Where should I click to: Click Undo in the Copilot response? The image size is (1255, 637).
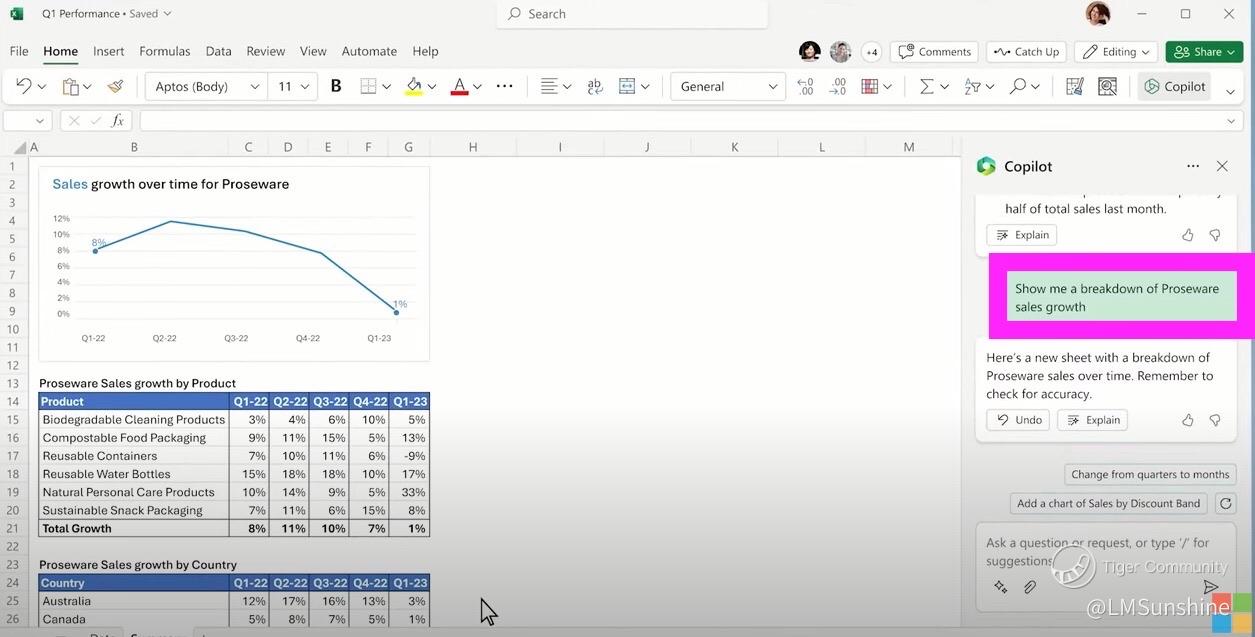coord(1018,420)
